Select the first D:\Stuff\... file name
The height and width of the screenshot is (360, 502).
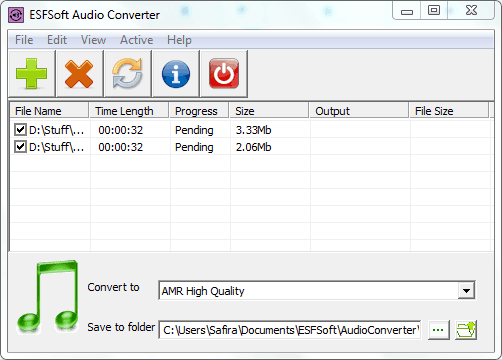(56, 130)
